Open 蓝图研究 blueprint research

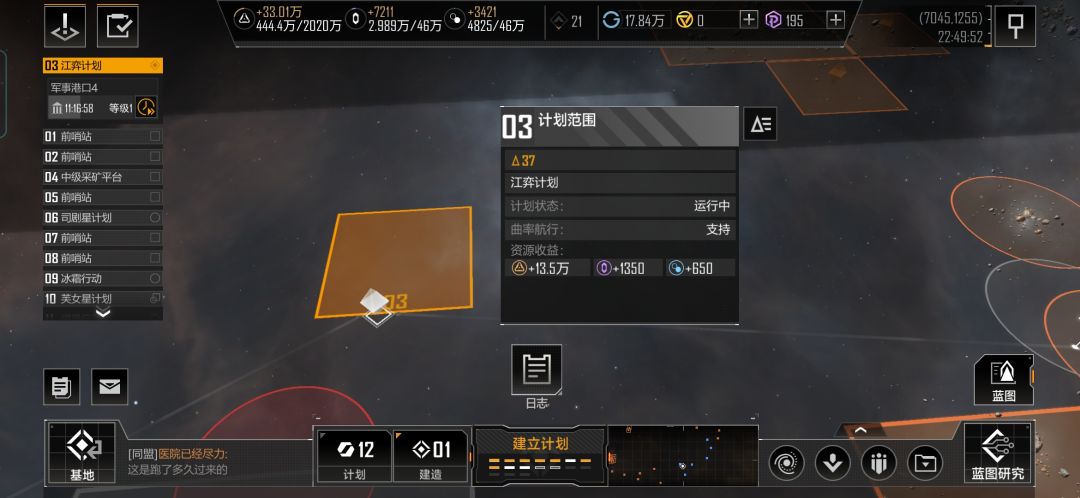pyautogui.click(x=997, y=453)
